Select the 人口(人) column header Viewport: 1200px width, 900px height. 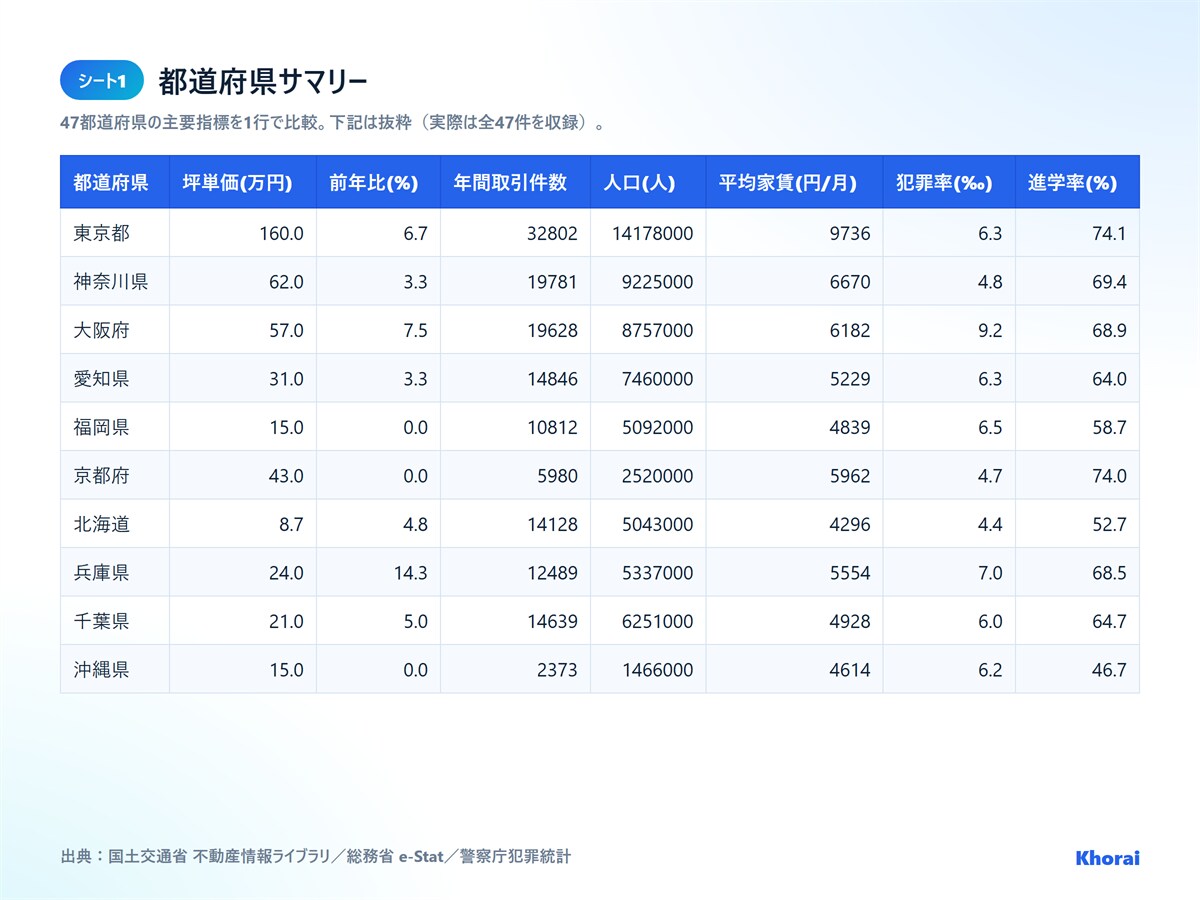click(x=648, y=182)
